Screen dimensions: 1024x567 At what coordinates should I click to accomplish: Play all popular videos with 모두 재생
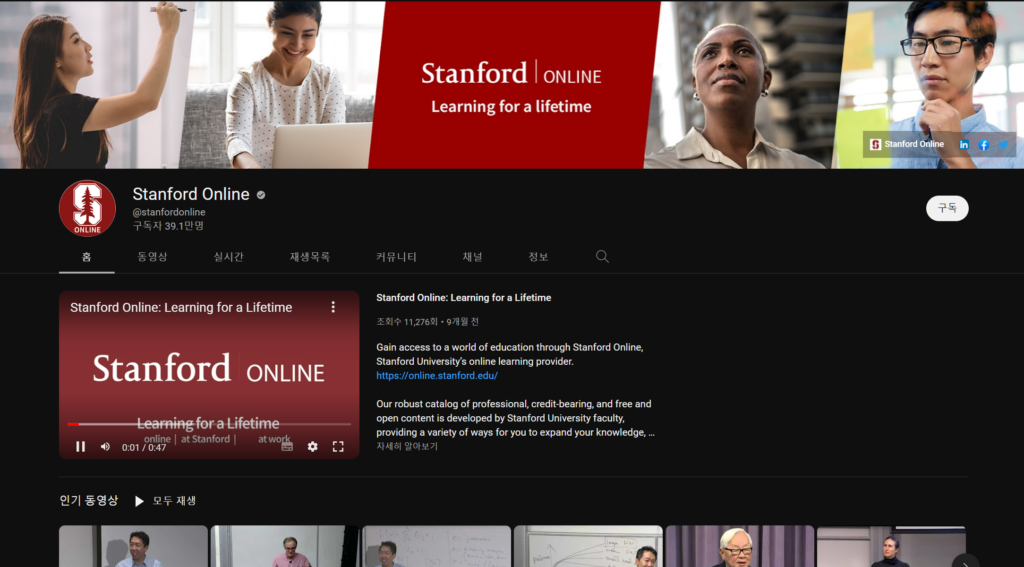pyautogui.click(x=165, y=501)
